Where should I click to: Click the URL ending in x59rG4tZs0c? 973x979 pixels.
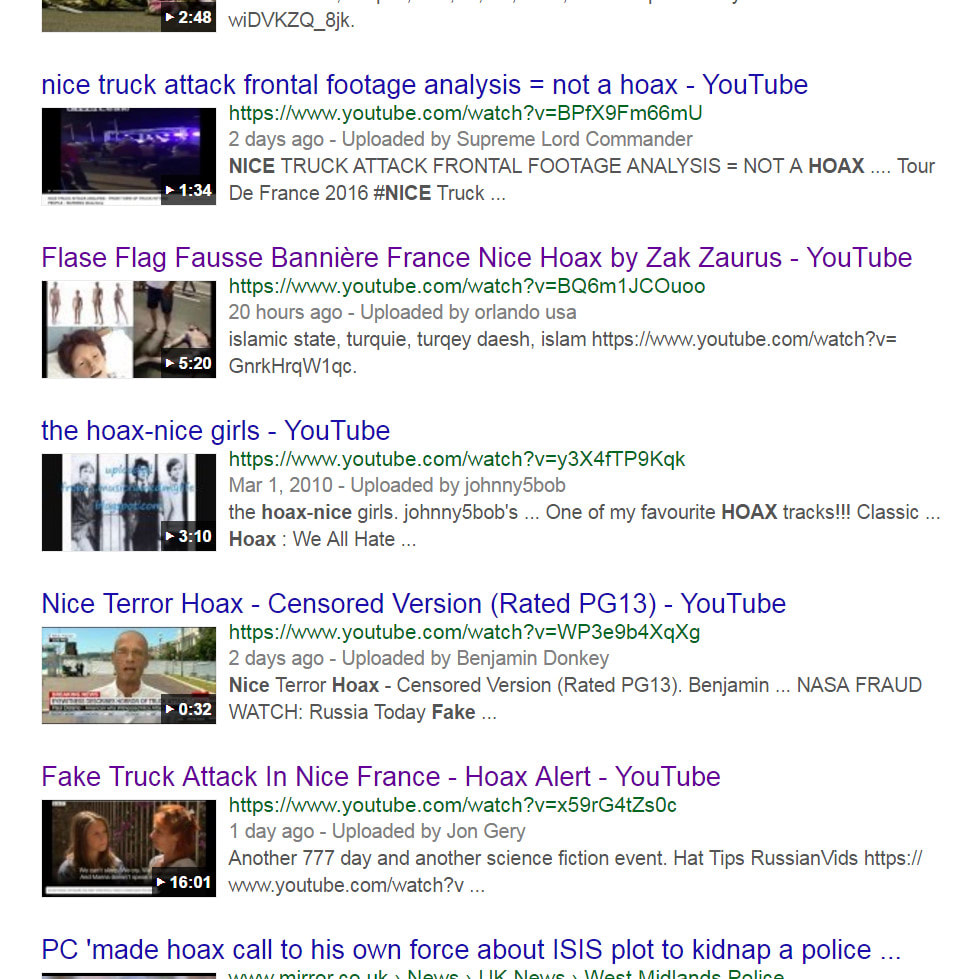pos(453,805)
